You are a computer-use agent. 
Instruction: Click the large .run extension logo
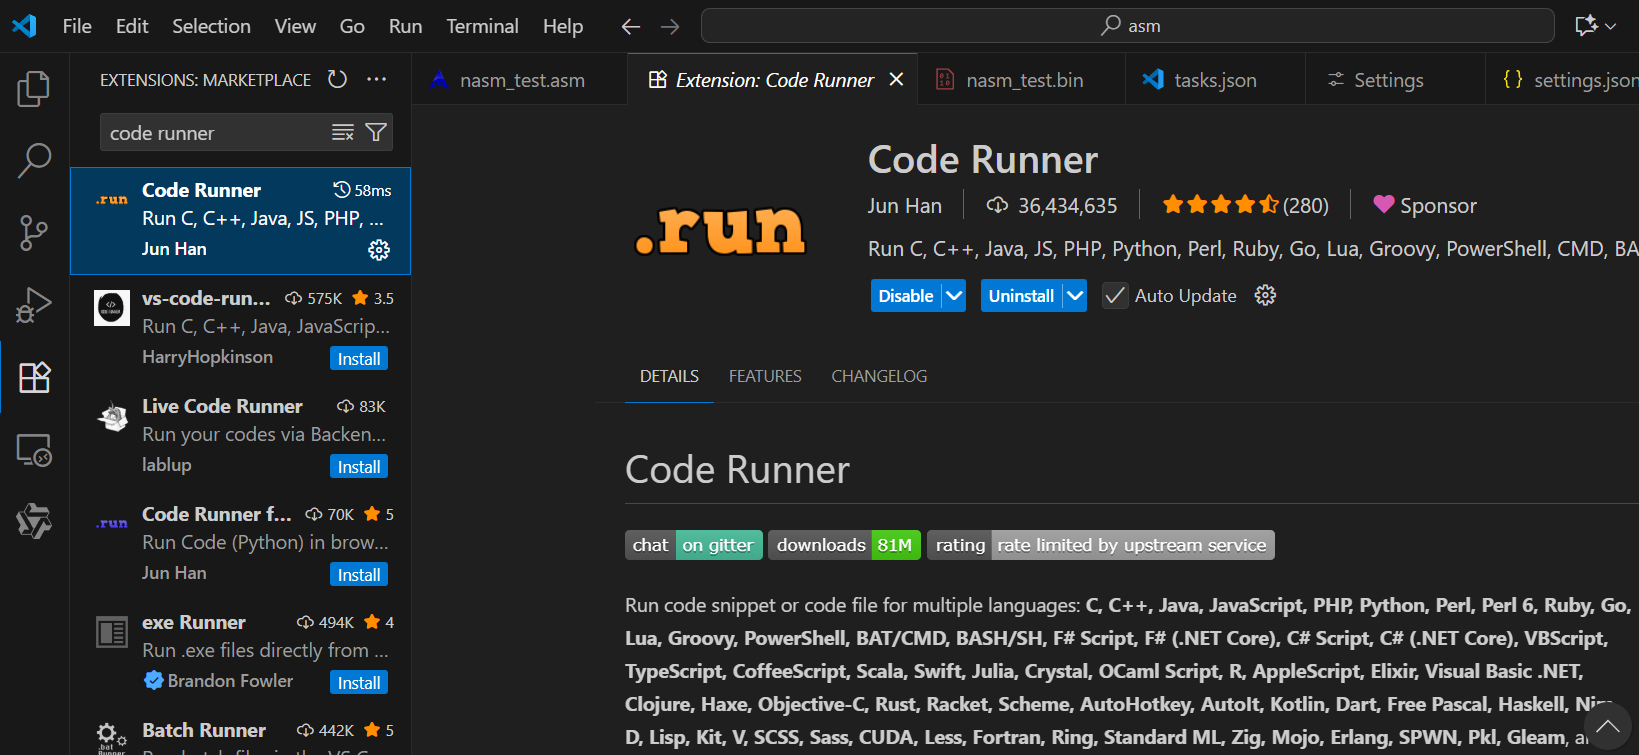[x=720, y=230]
